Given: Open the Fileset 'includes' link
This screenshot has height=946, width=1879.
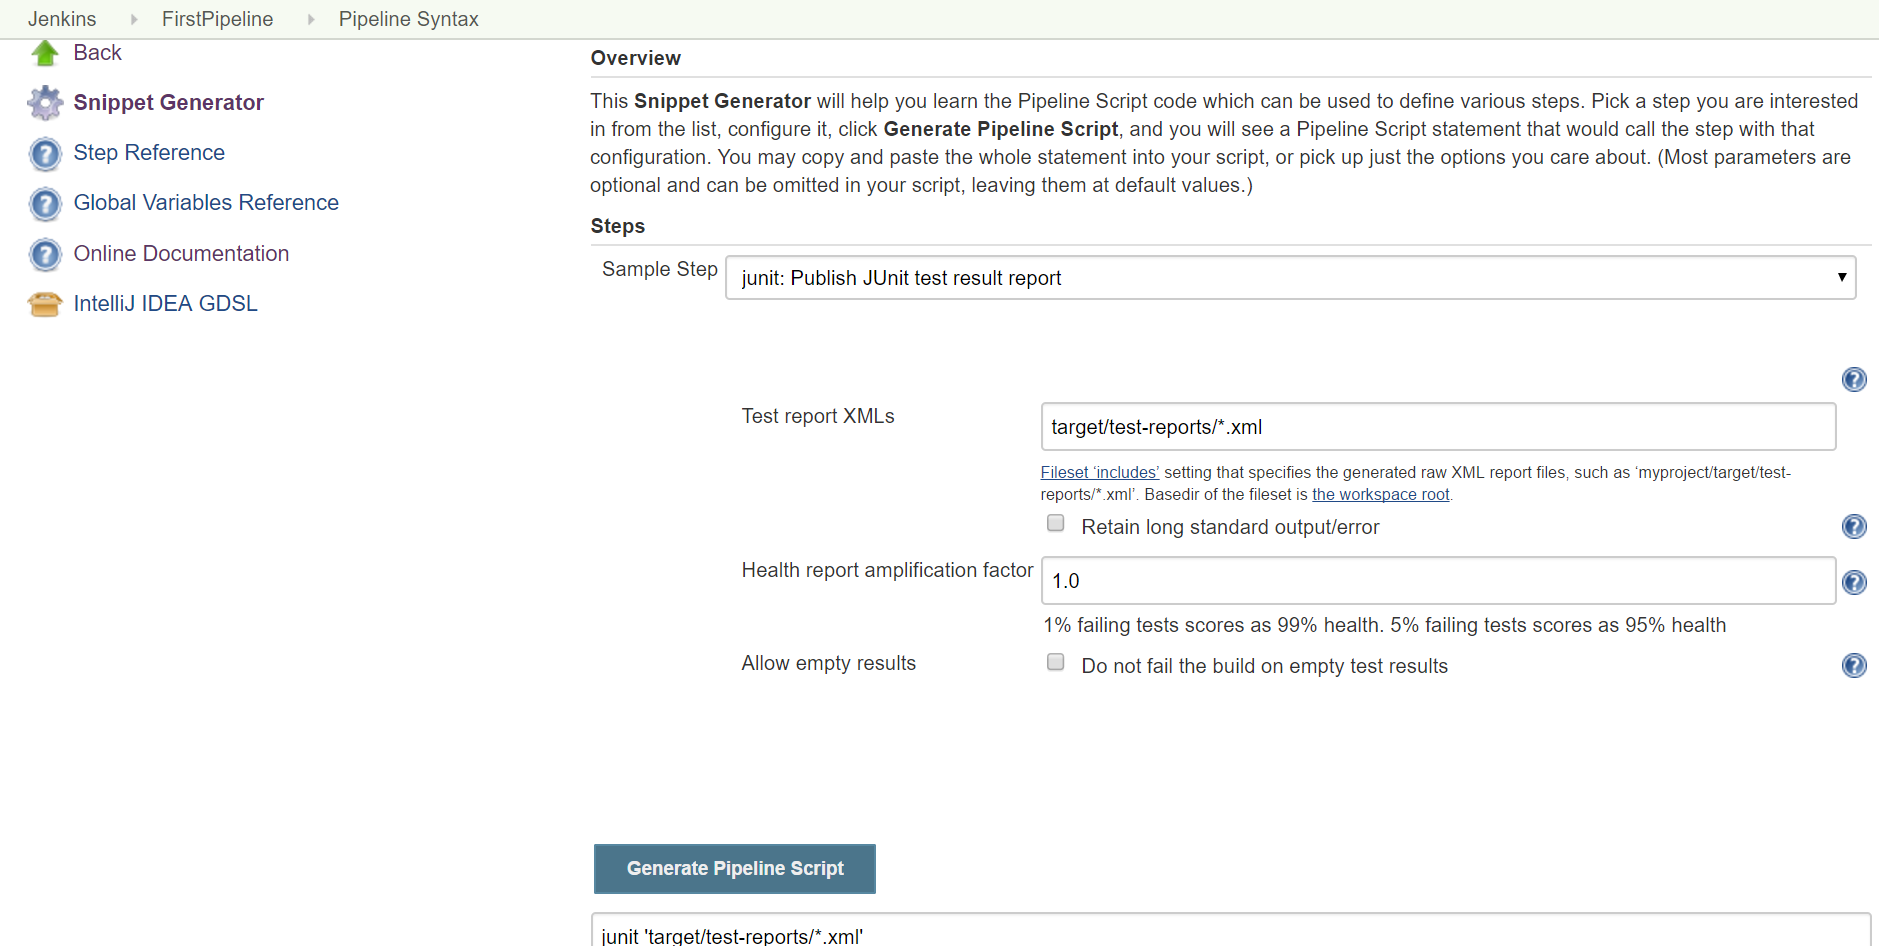Looking at the screenshot, I should (x=1099, y=472).
